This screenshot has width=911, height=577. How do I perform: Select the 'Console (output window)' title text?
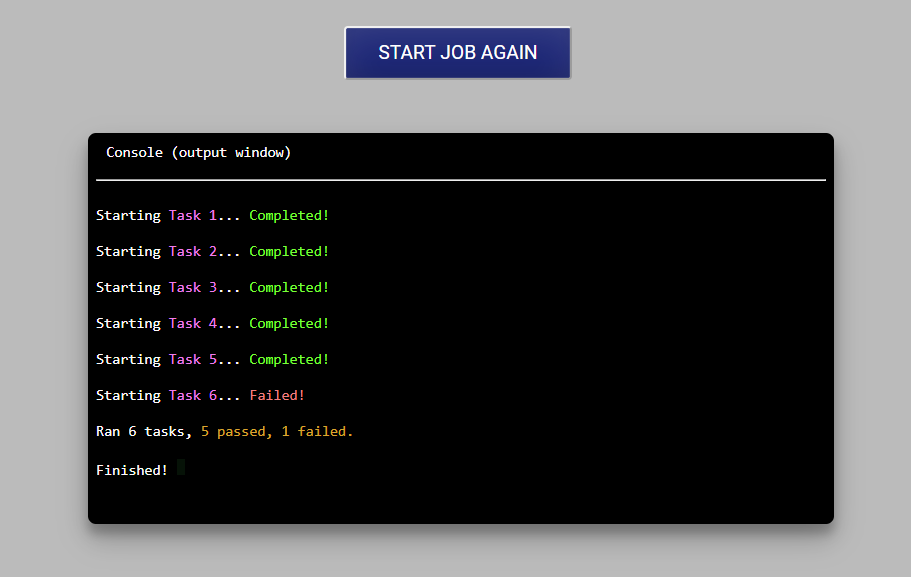[x=198, y=153]
